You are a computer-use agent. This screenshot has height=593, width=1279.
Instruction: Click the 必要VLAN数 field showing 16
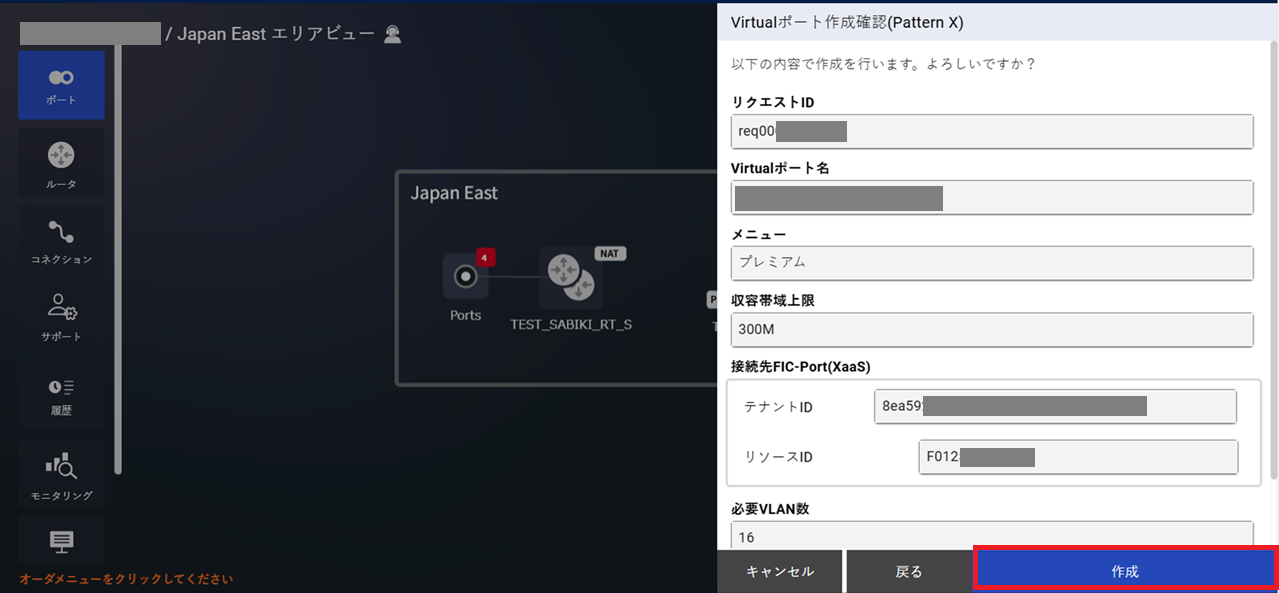click(x=991, y=537)
